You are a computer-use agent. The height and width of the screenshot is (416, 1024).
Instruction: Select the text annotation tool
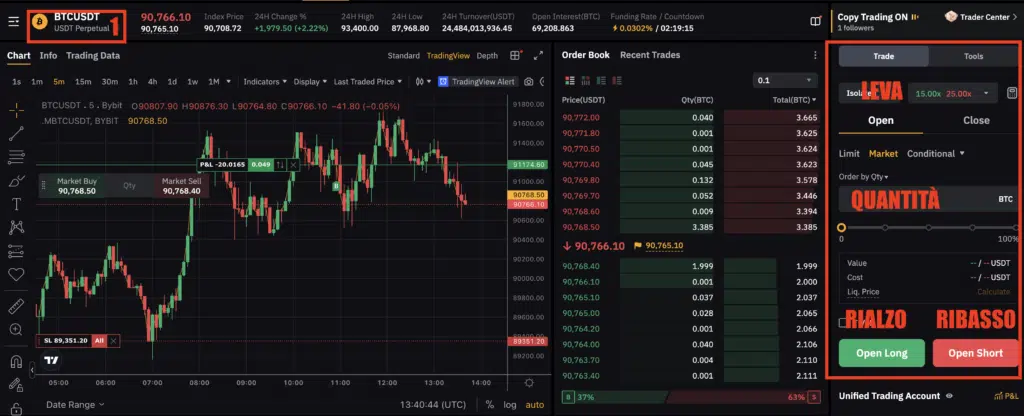(16, 204)
